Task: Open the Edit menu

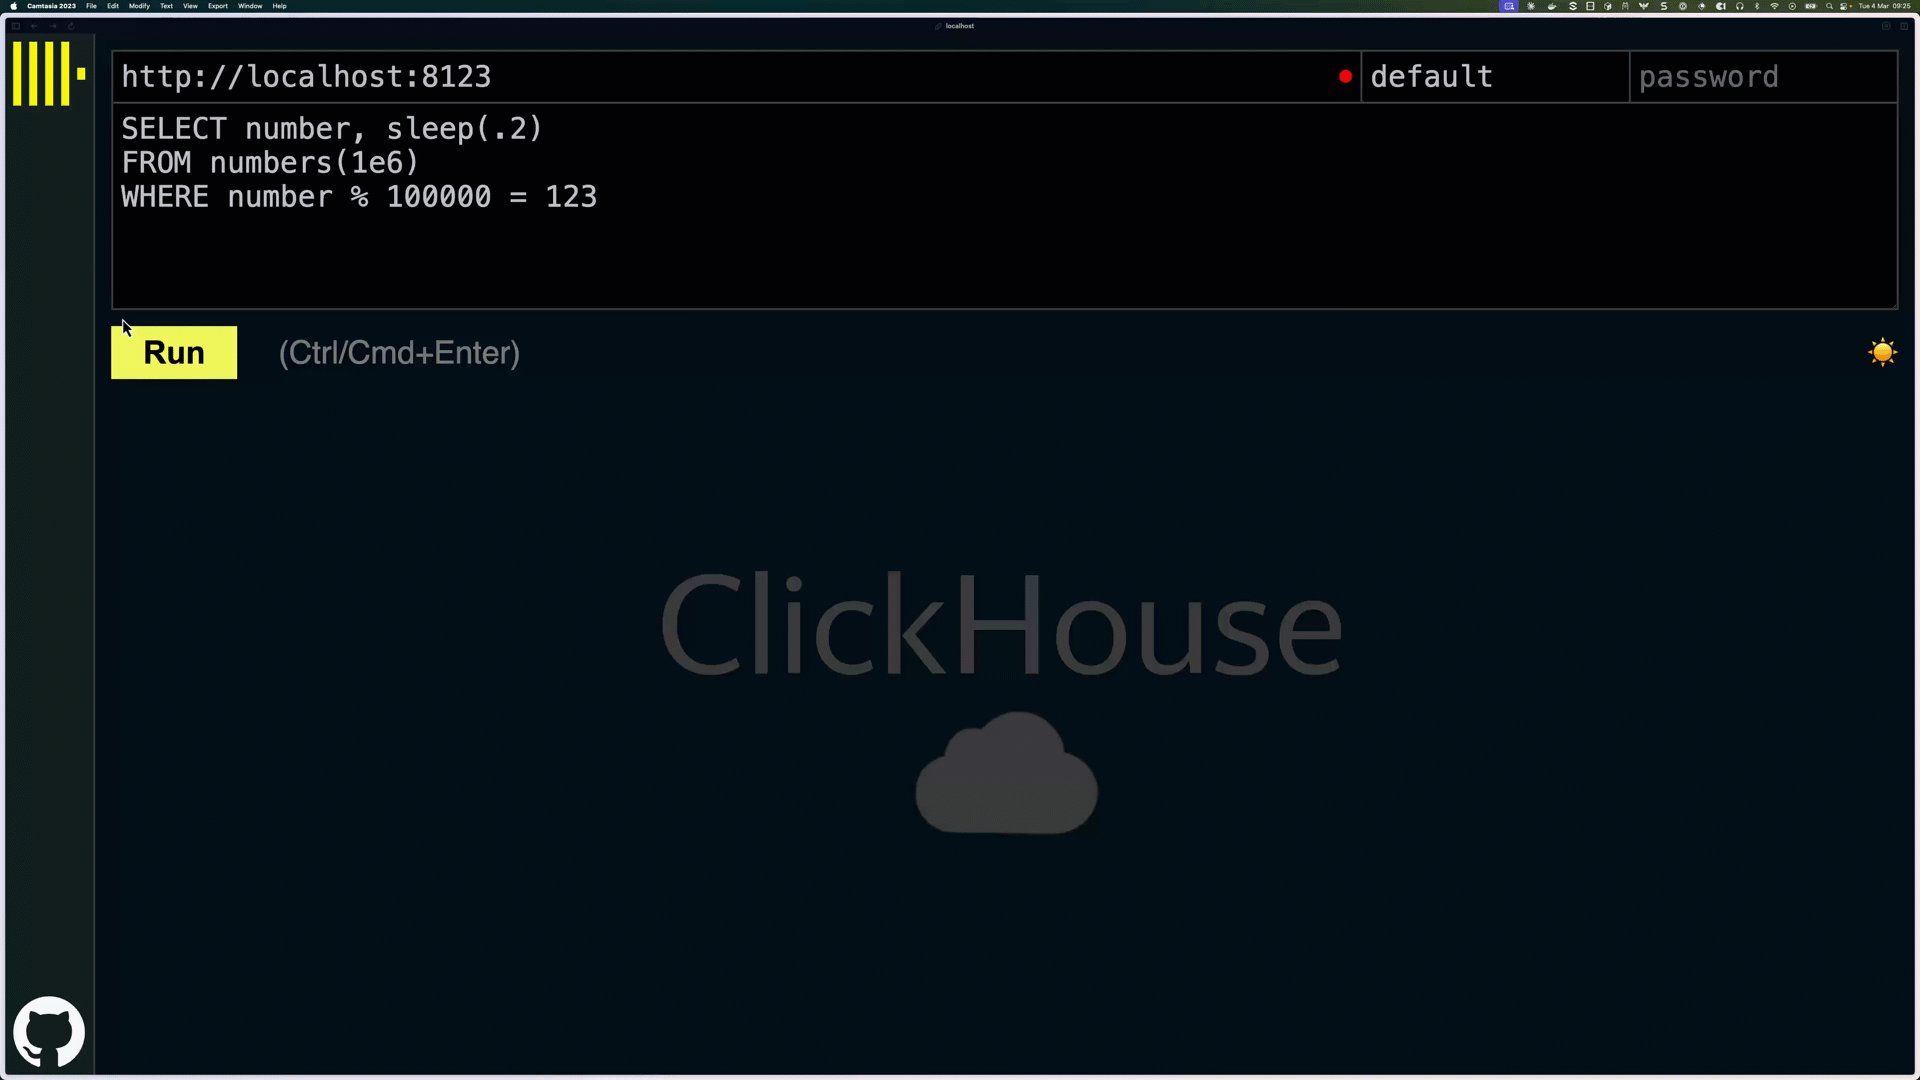Action: point(113,6)
